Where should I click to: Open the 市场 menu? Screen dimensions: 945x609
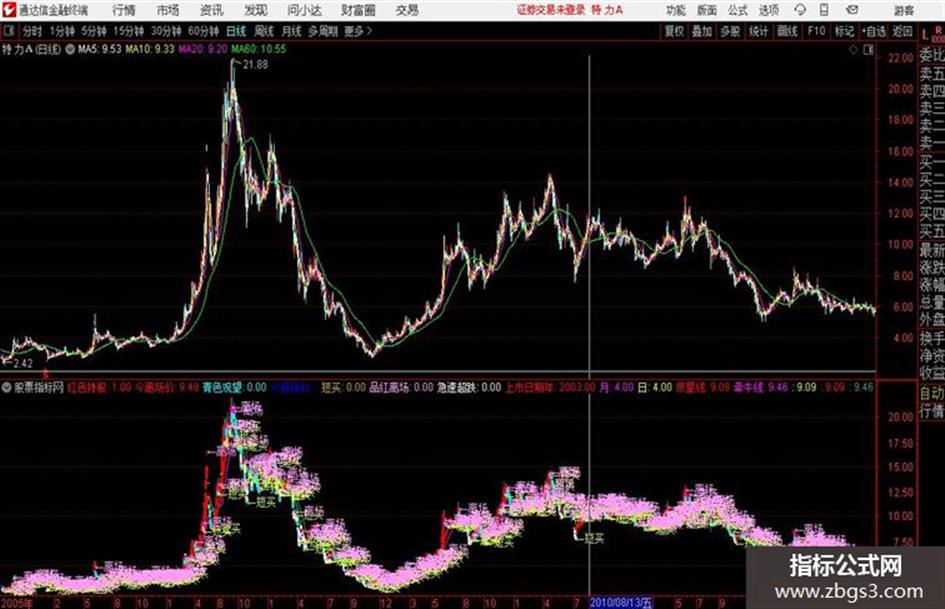168,10
